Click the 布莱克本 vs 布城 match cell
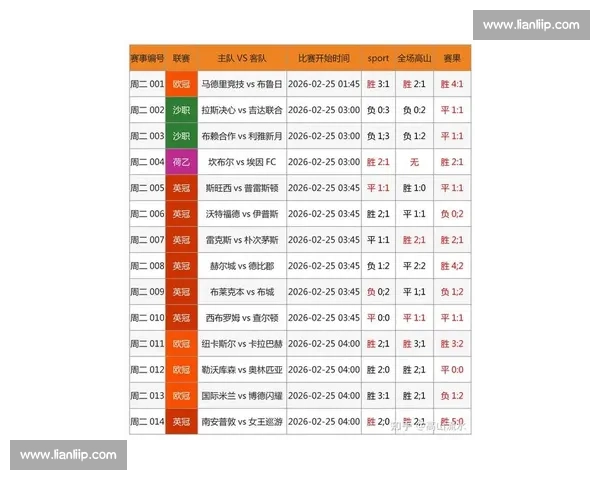600x480 pixels. (x=242, y=292)
